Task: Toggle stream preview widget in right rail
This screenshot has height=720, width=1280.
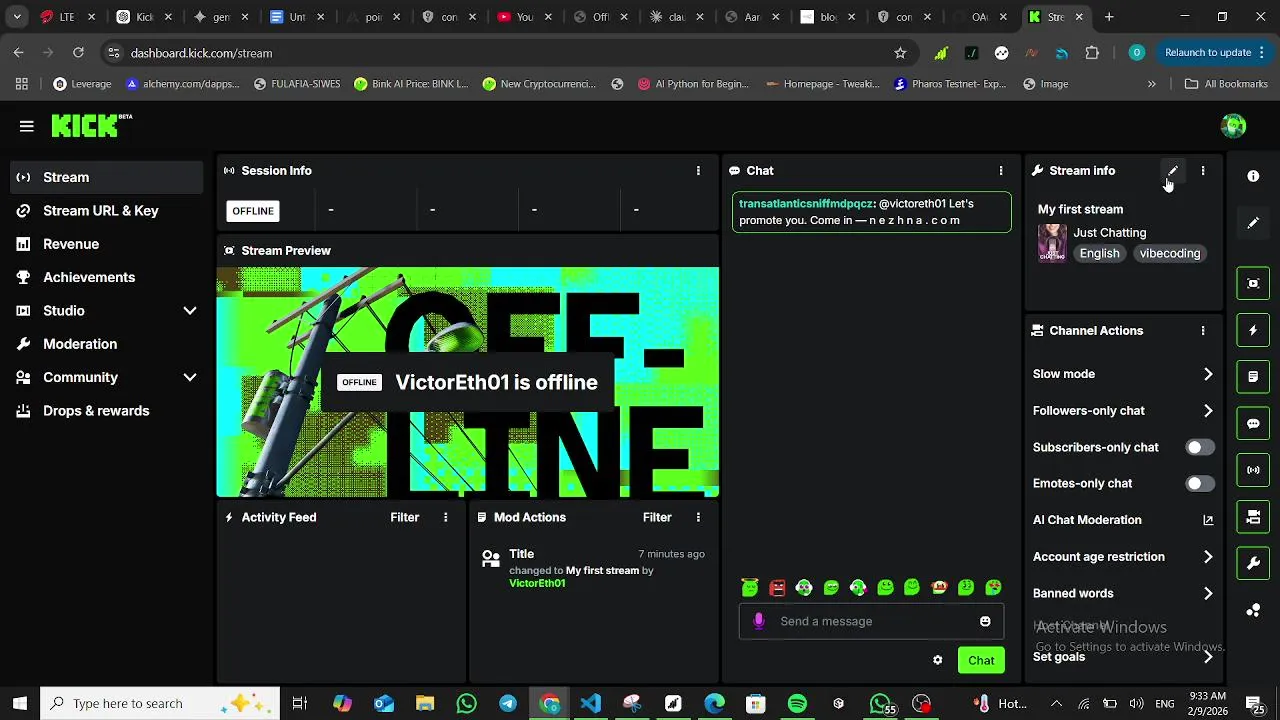Action: point(1253,283)
